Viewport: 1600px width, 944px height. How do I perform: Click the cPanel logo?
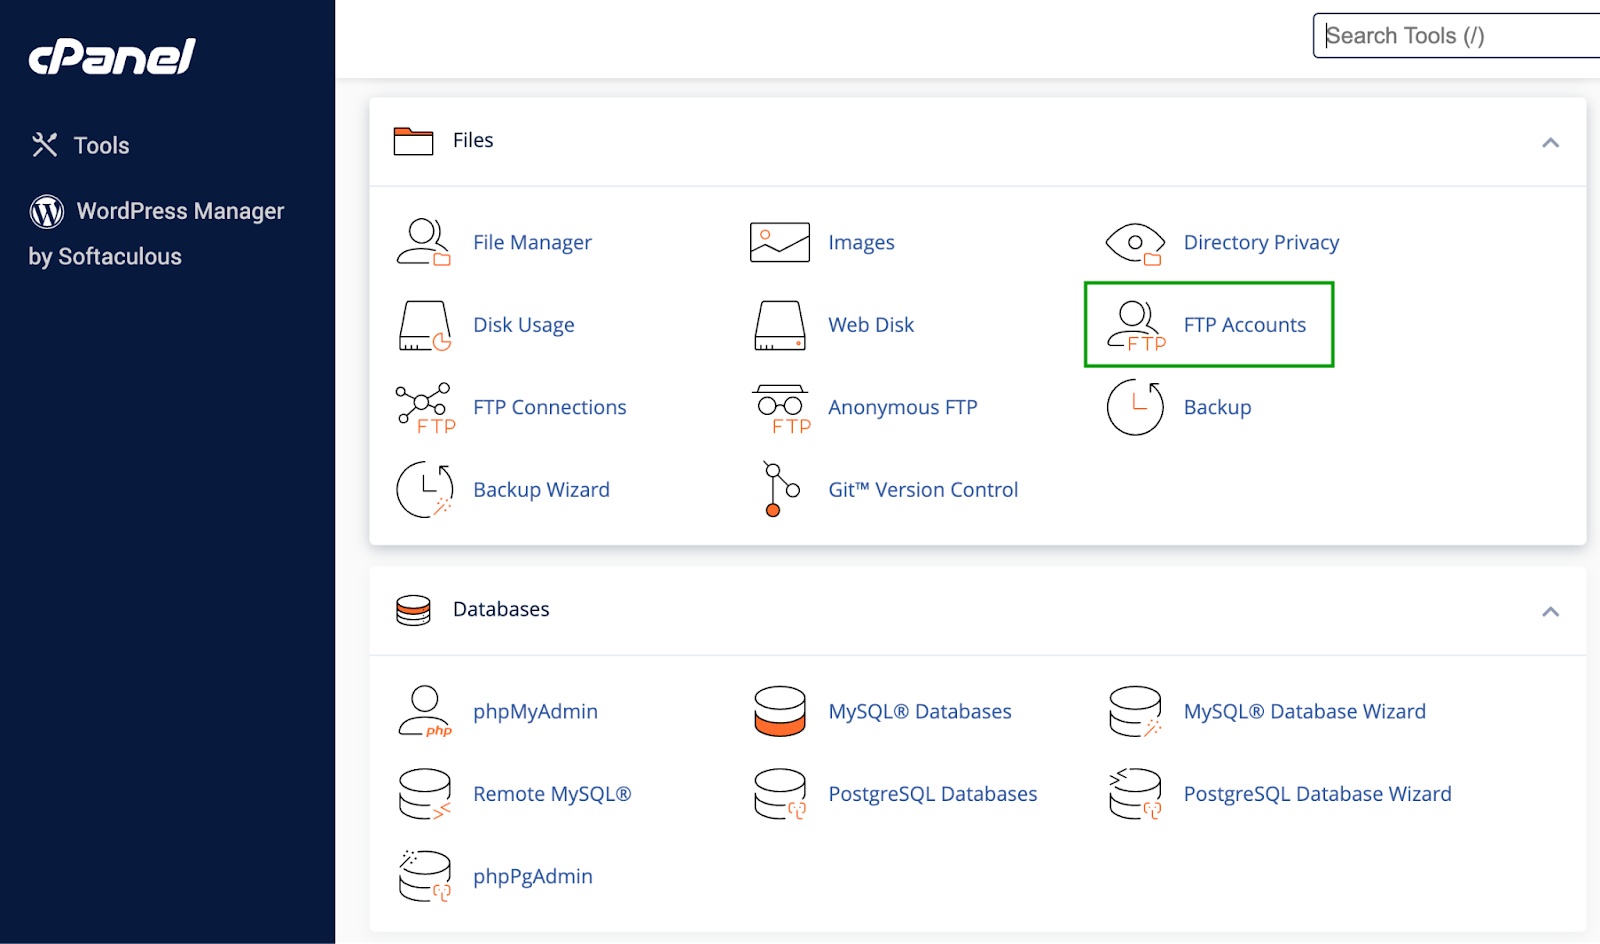point(110,57)
